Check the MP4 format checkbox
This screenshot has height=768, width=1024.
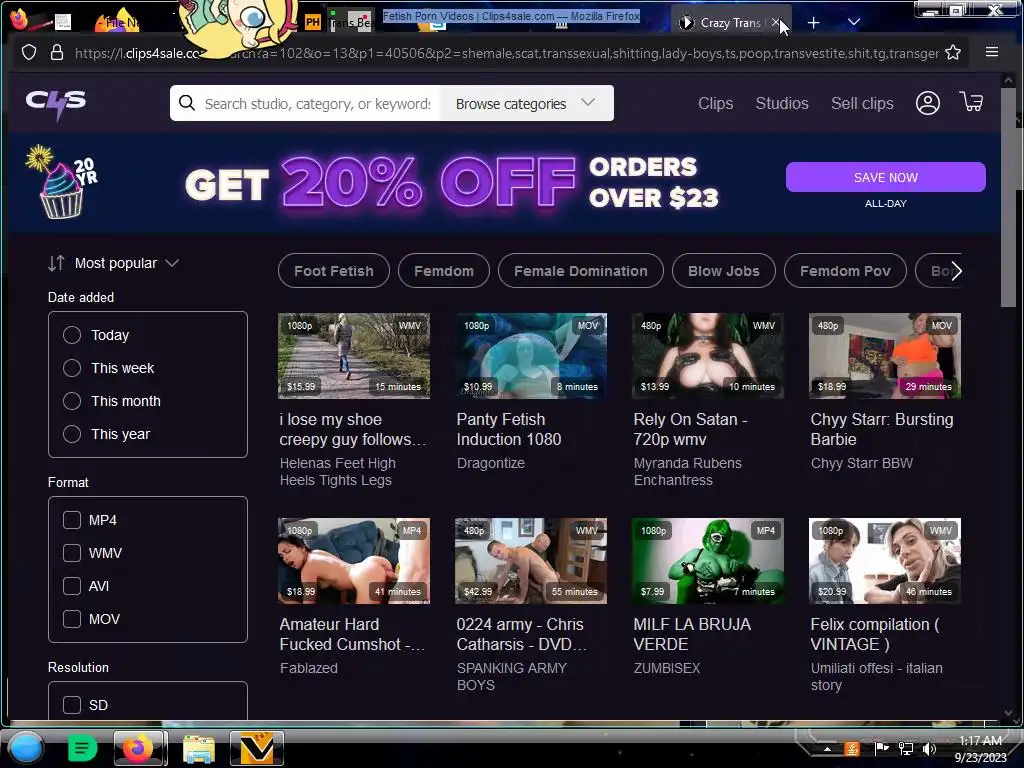pos(72,520)
